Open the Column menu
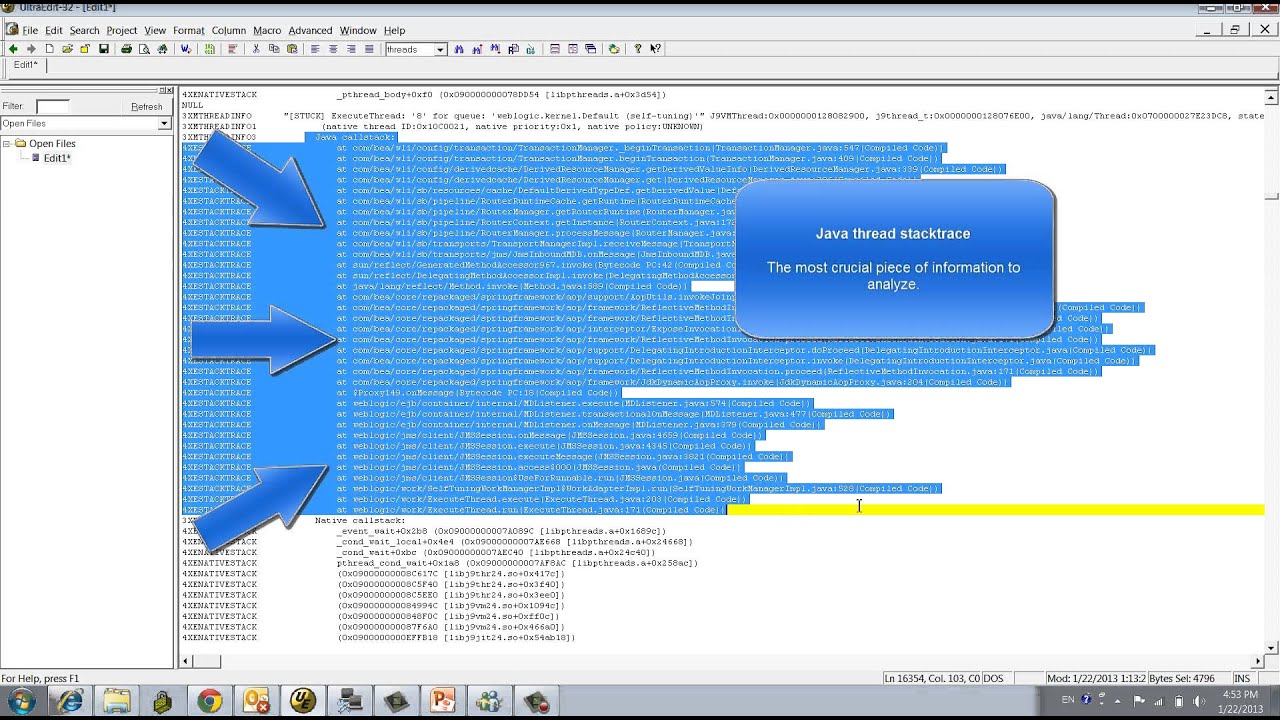The height and width of the screenshot is (720, 1280). click(x=228, y=30)
